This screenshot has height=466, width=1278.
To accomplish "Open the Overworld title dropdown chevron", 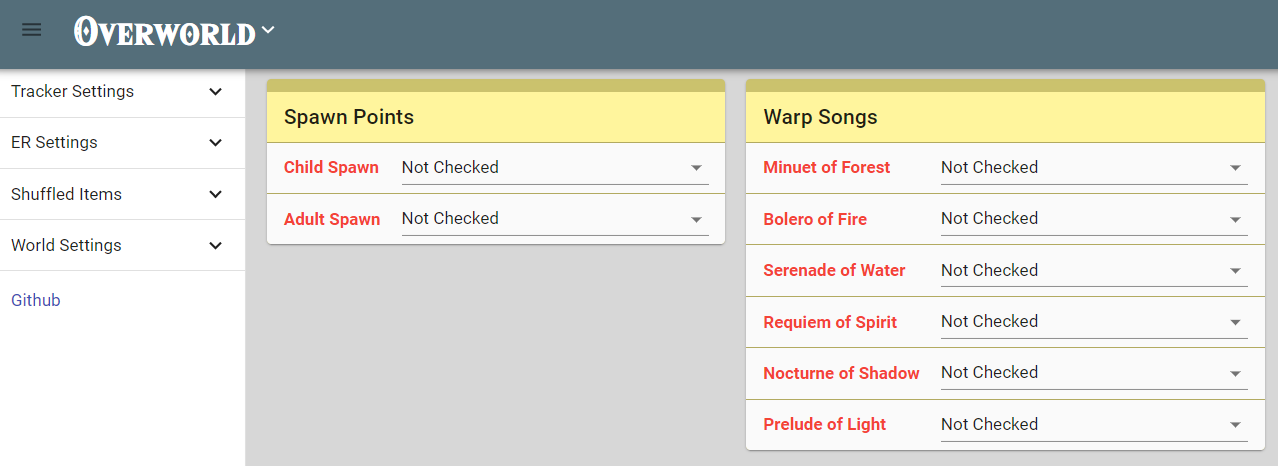I will [268, 31].
